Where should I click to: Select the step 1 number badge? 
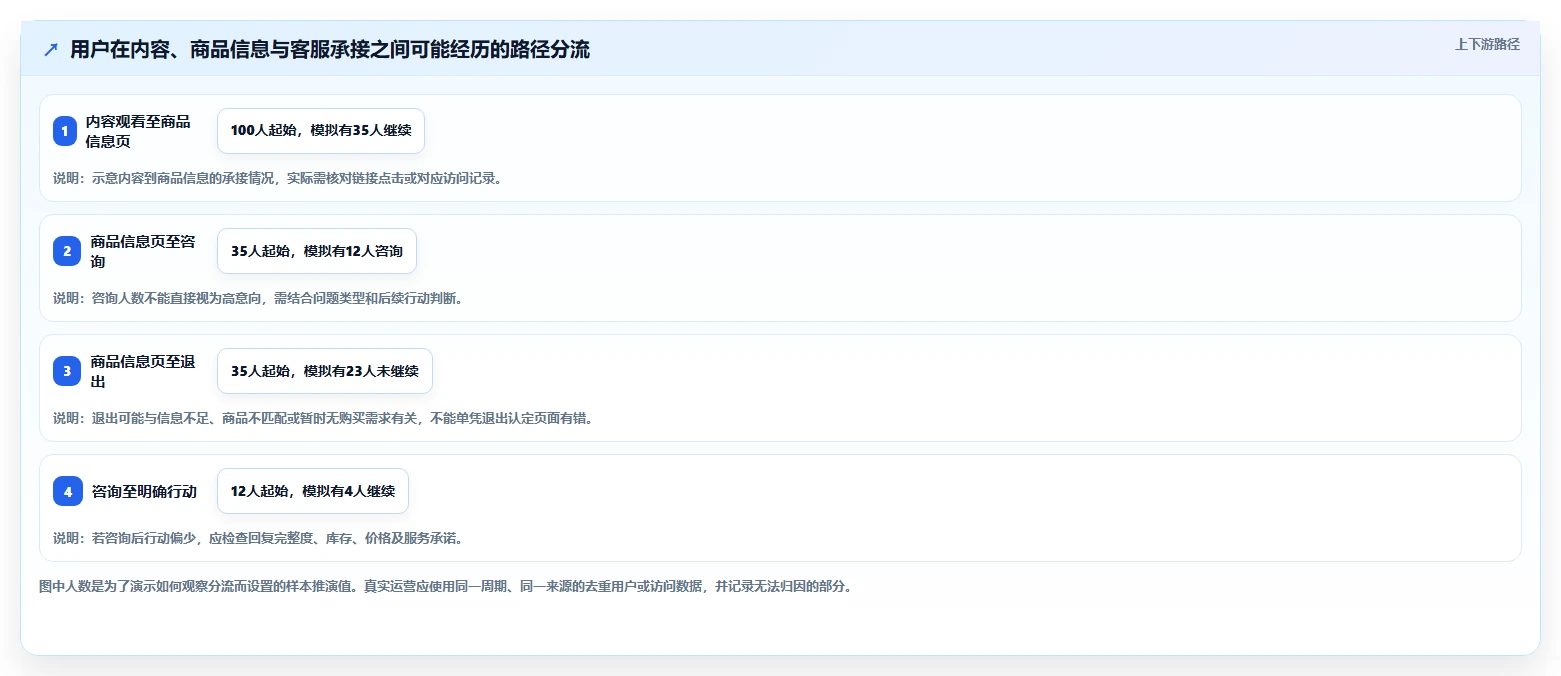[65, 131]
